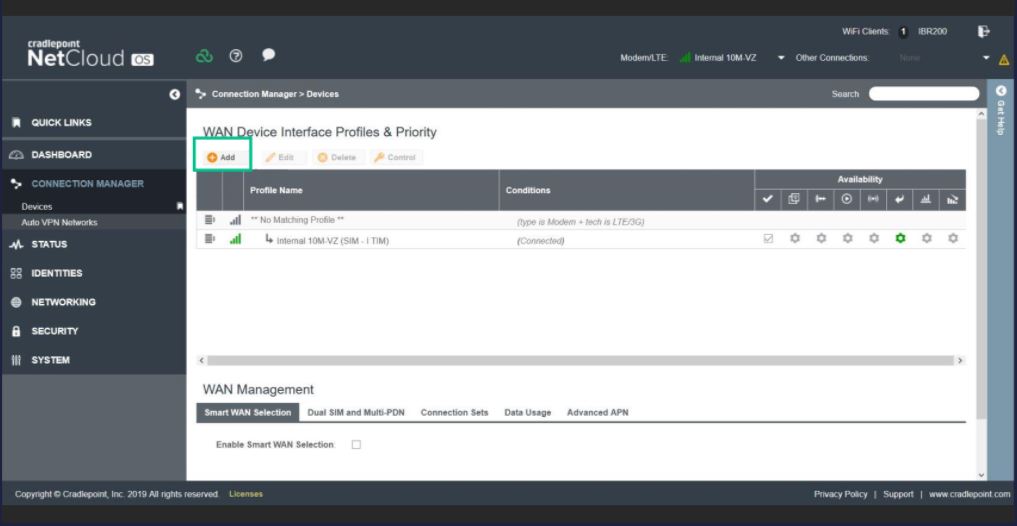Switch to Data Usage tab
Screen dimensions: 1017x526
pyautogui.click(x=528, y=412)
